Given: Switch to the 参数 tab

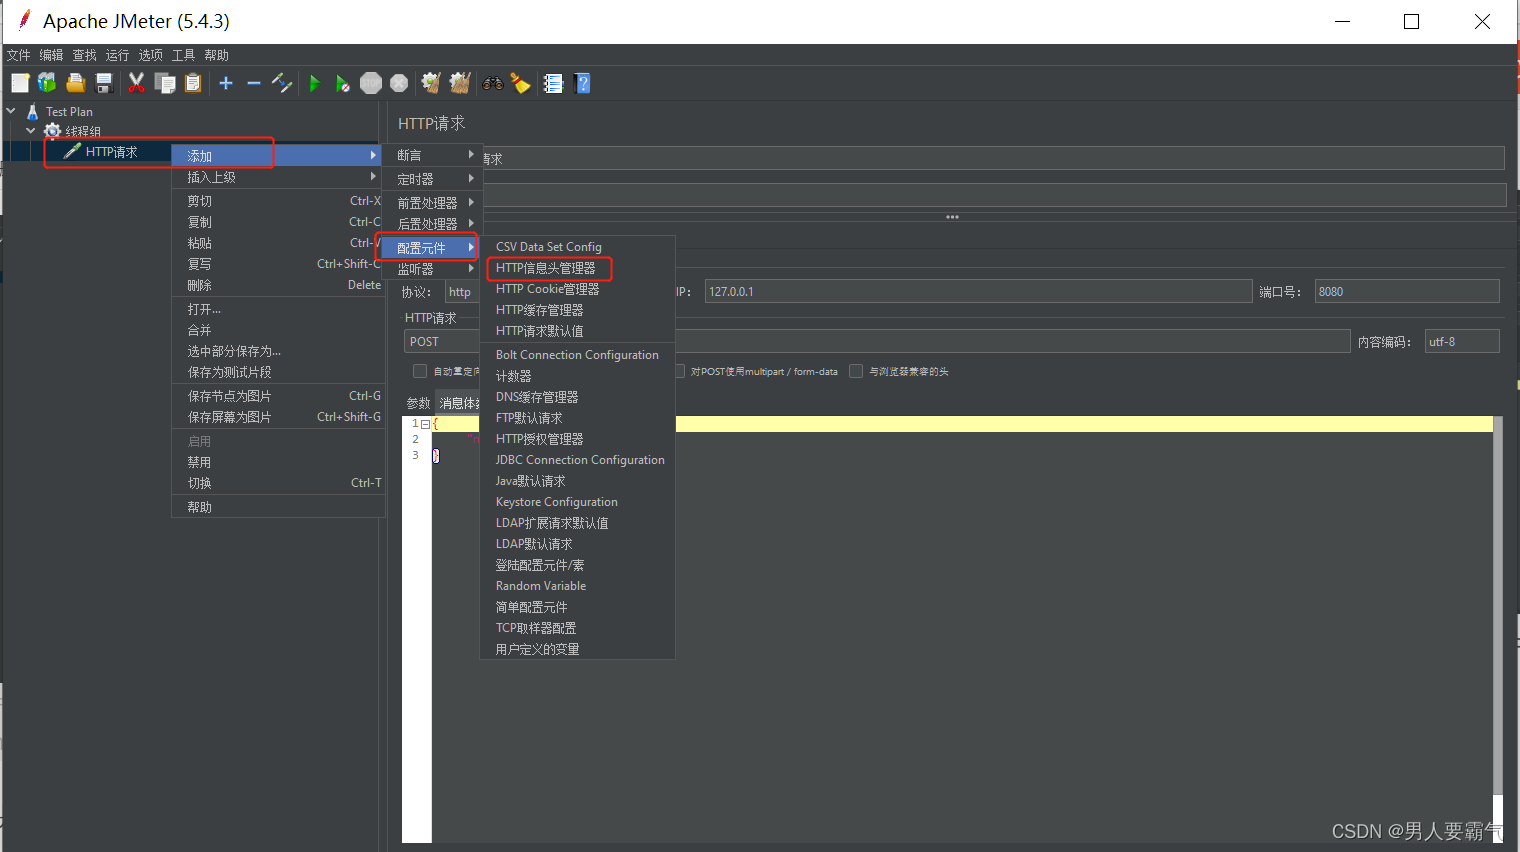Looking at the screenshot, I should click(x=418, y=403).
